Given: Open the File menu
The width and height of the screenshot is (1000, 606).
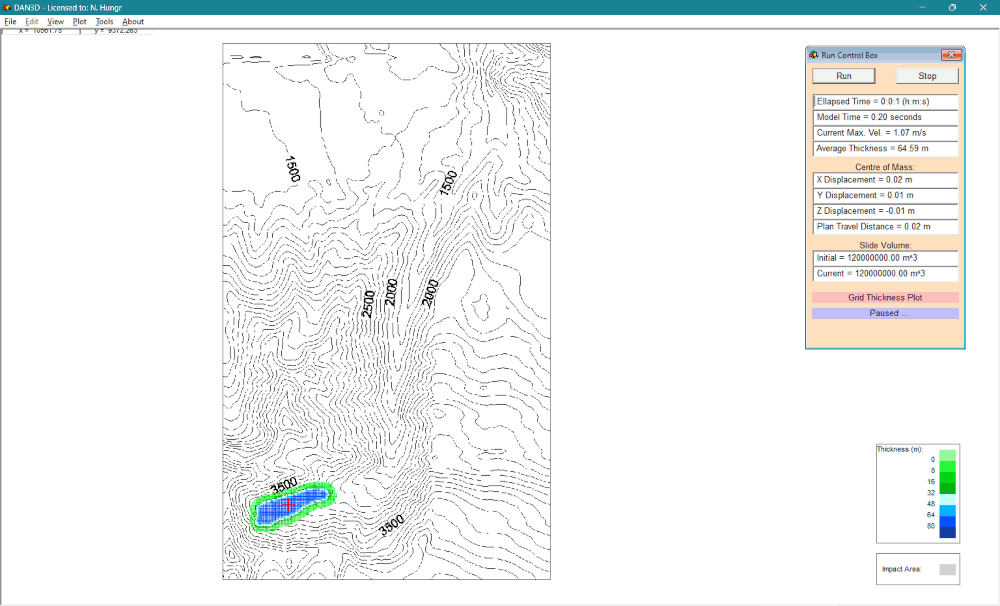Looking at the screenshot, I should [10, 21].
